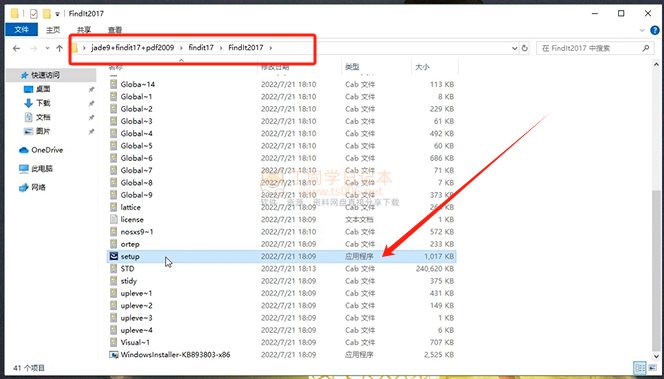
Task: Switch to the 共享 ribbon tab
Action: tap(84, 30)
